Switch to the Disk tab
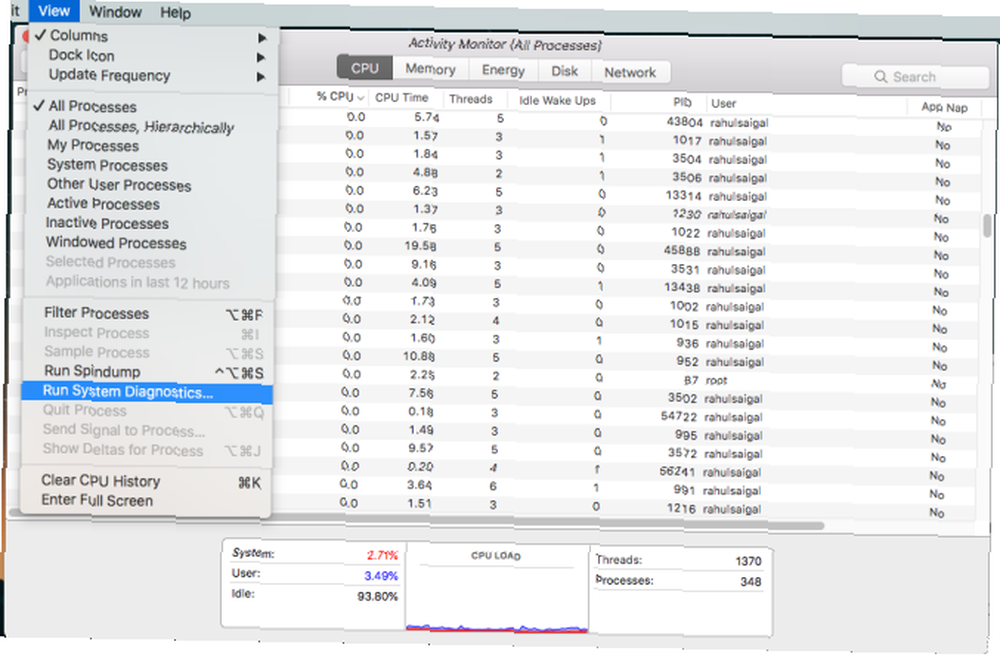Viewport: 1000px width, 657px height. coord(564,71)
